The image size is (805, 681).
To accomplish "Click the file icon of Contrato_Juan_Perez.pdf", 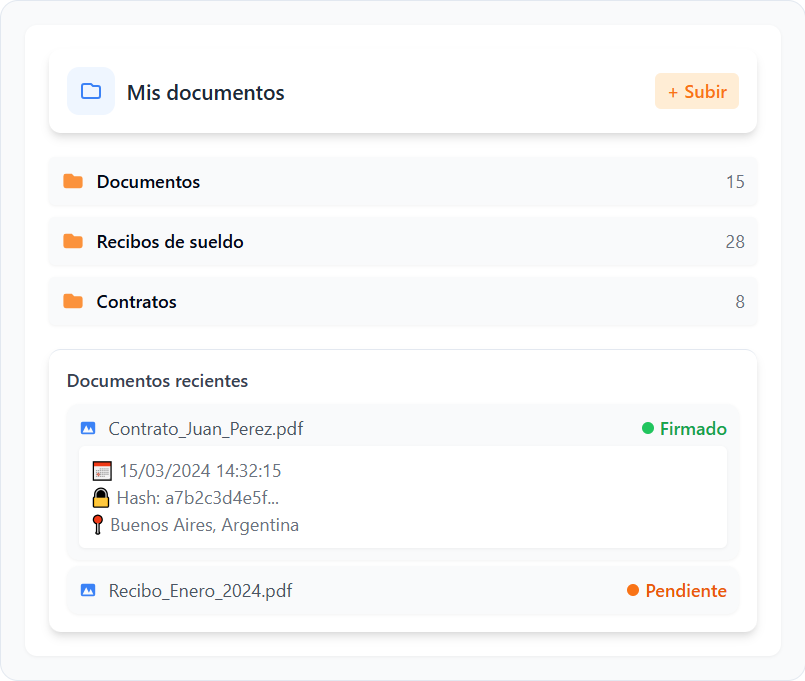I will (88, 429).
